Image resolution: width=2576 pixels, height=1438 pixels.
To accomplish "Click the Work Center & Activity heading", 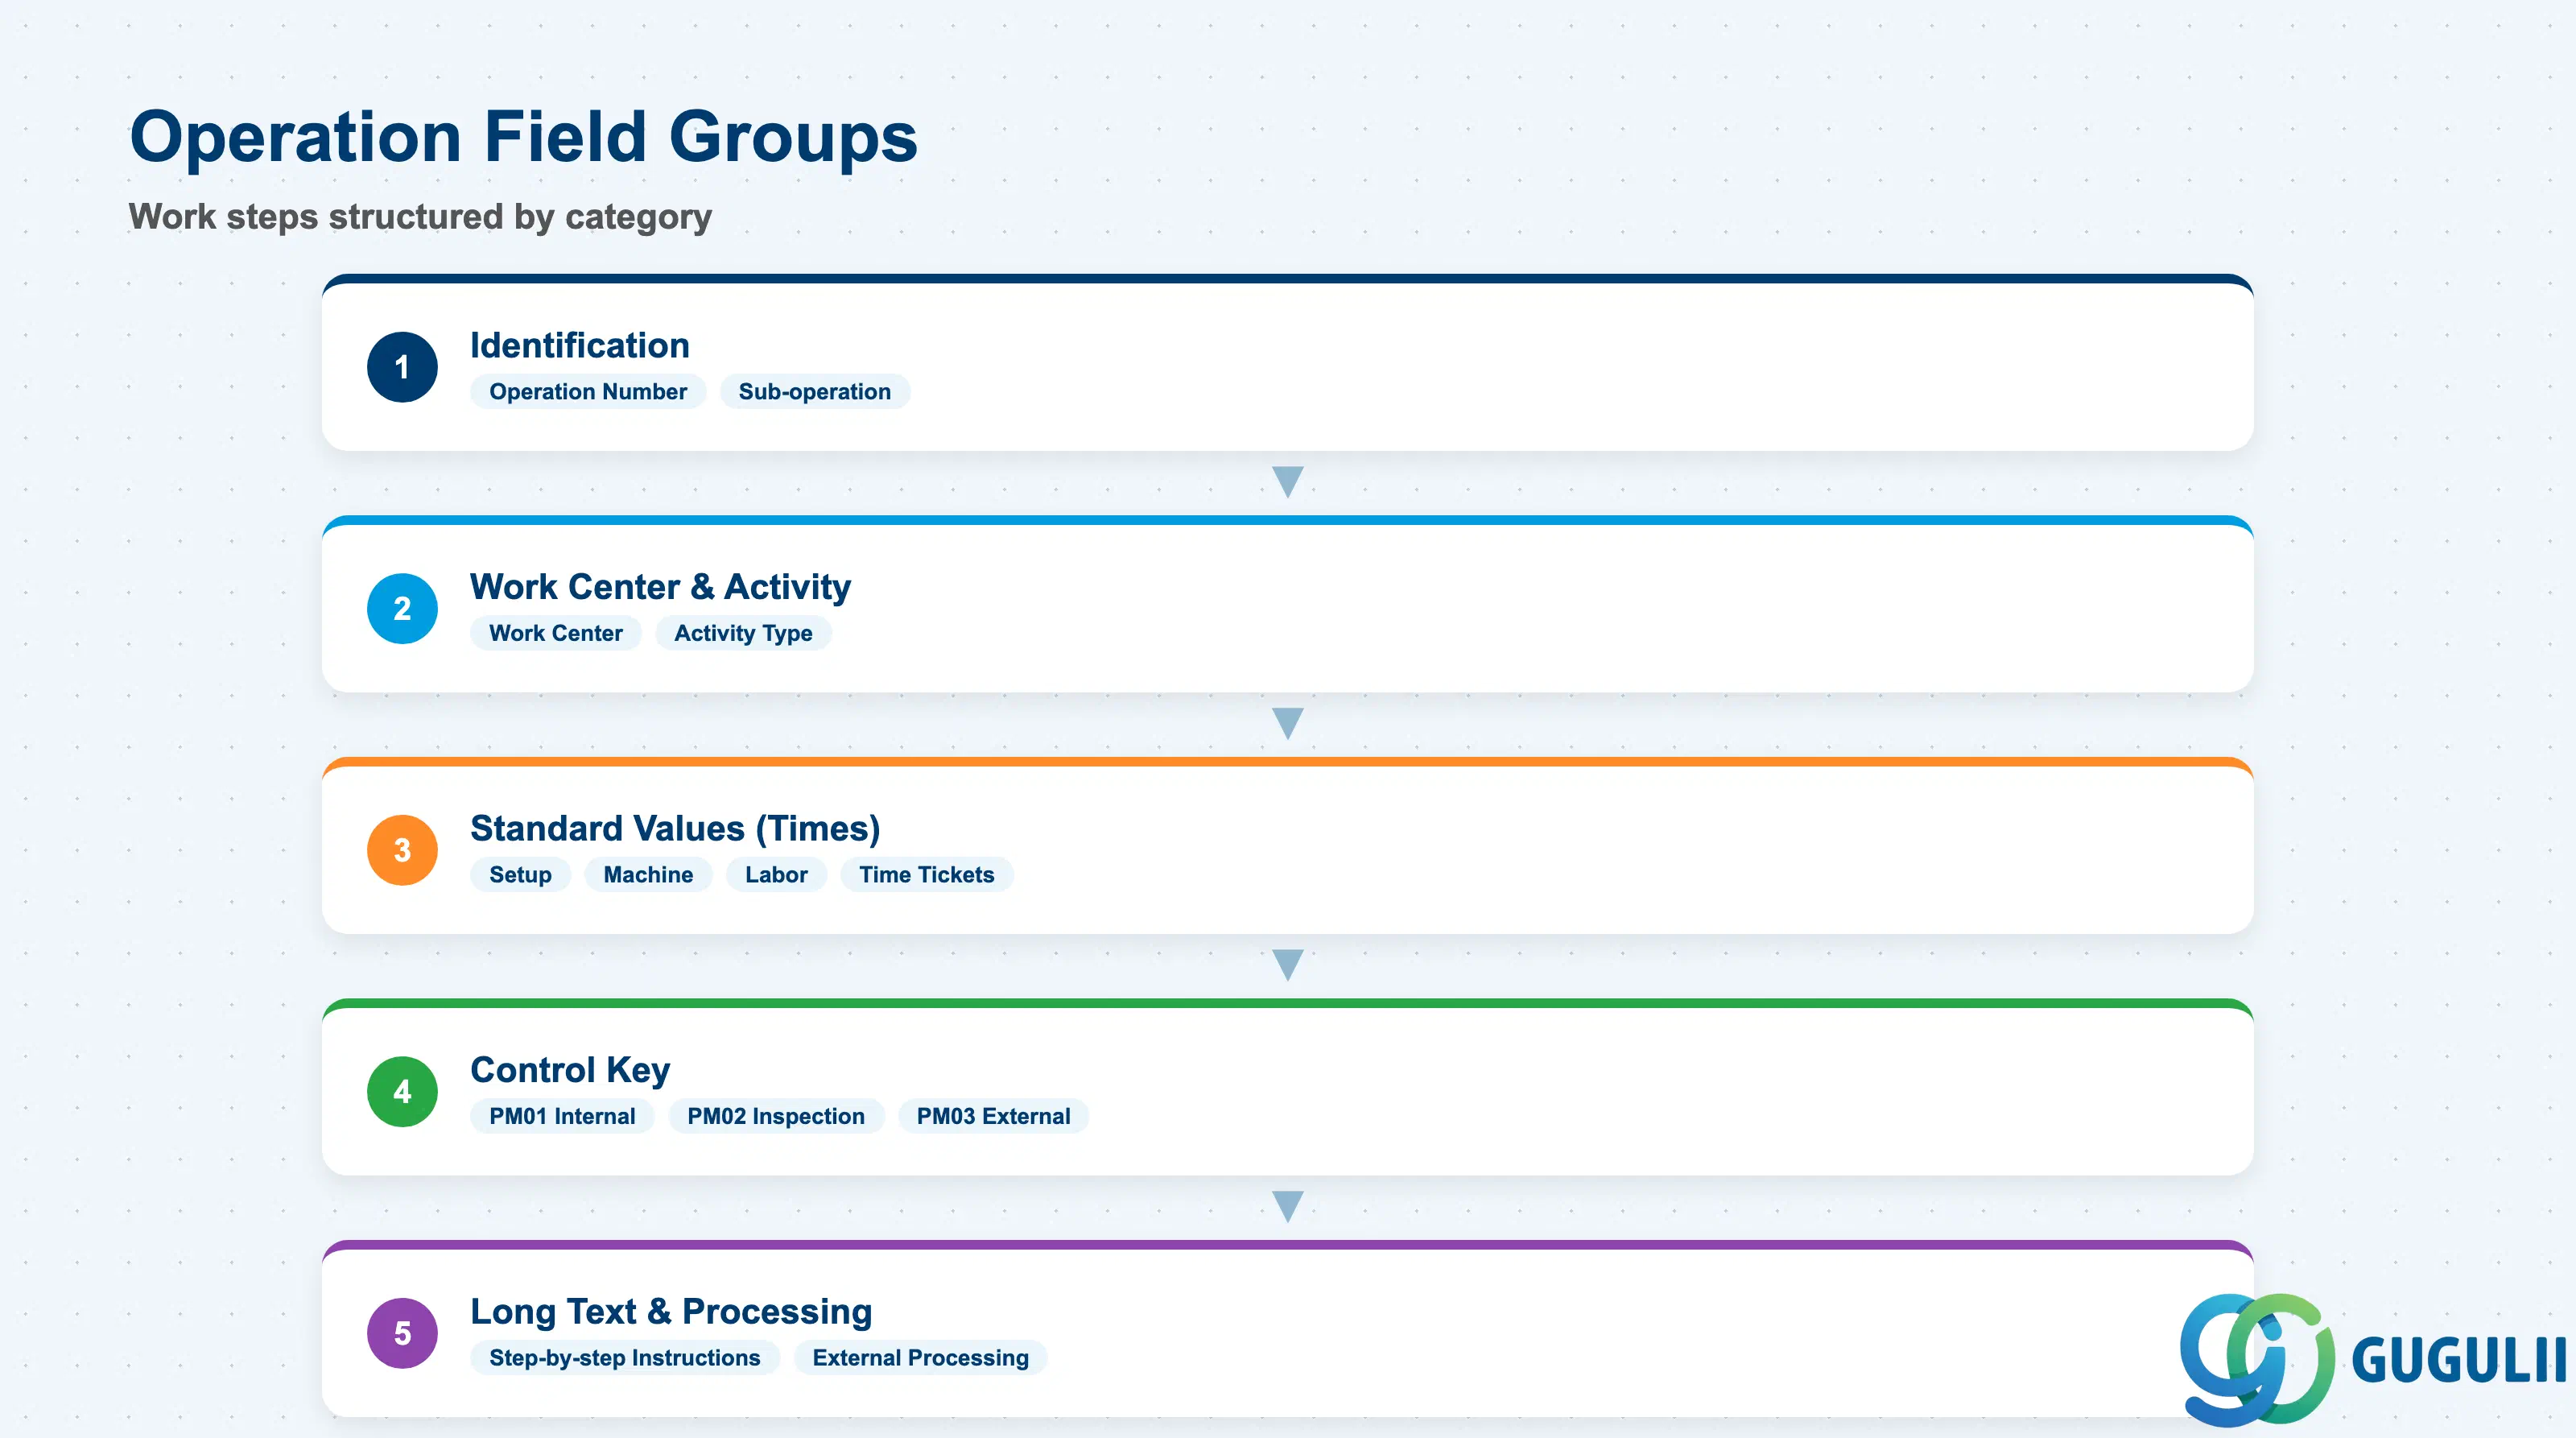I will 661,586.
